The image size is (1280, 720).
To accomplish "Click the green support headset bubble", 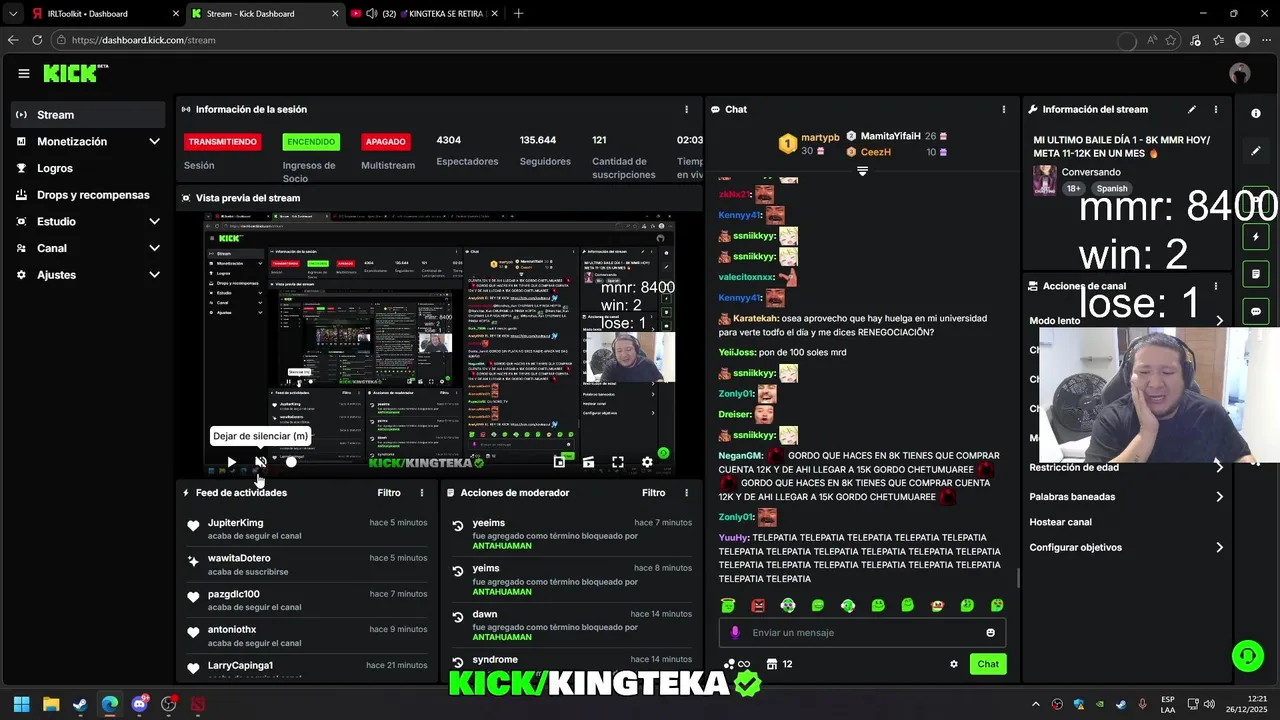I will pos(1248,656).
